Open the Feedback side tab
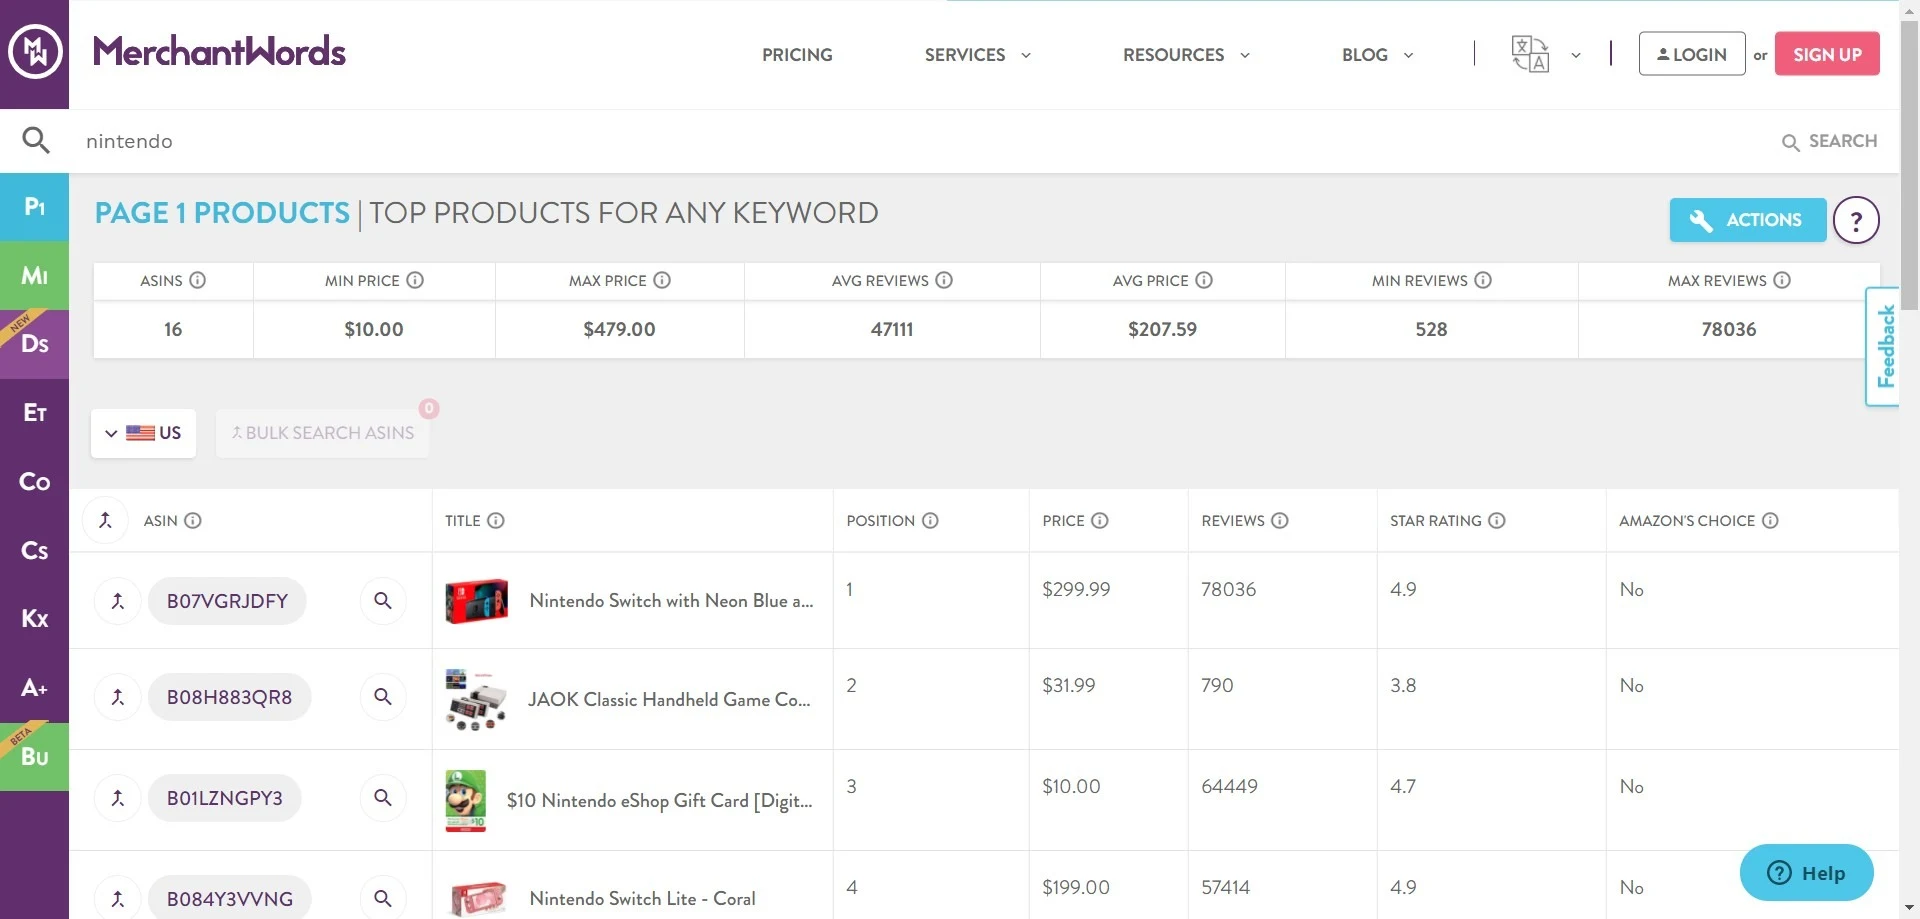1920x919 pixels. pyautogui.click(x=1884, y=346)
